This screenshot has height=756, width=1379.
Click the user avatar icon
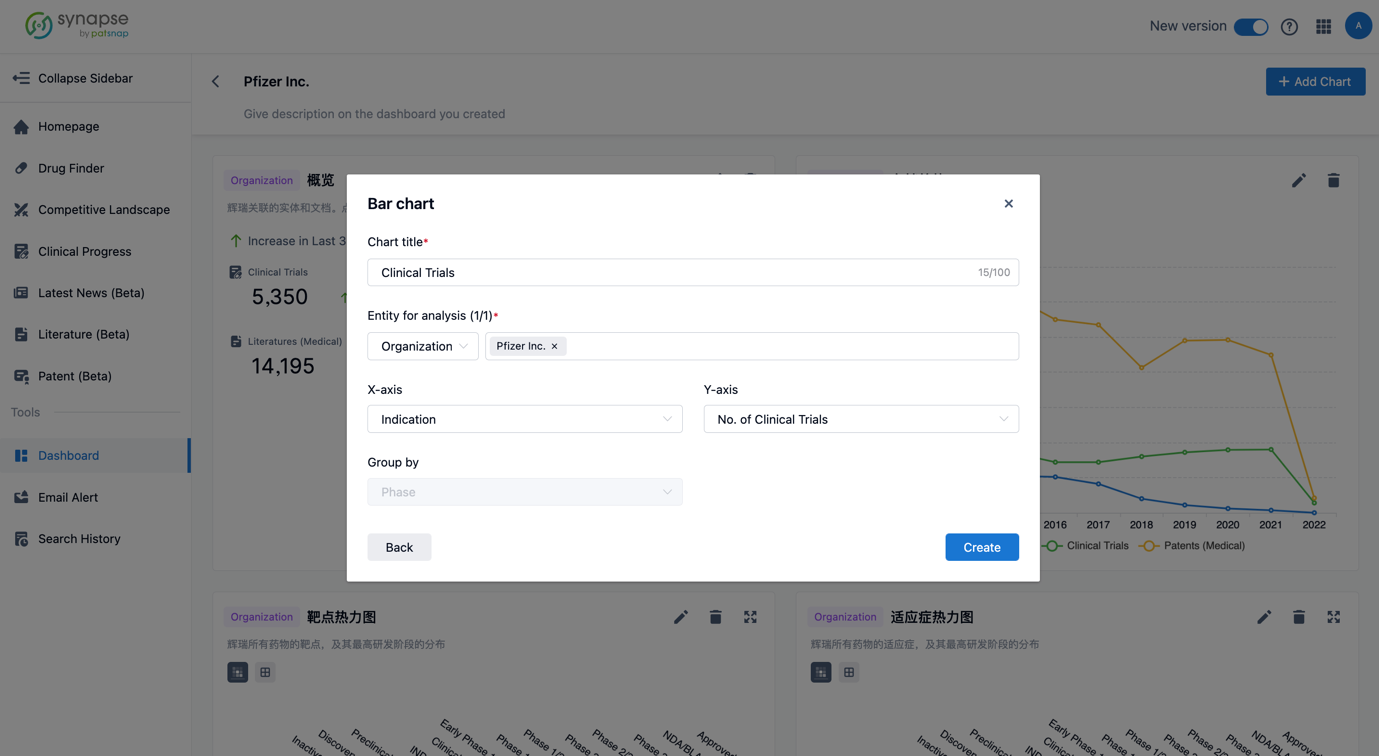point(1357,26)
